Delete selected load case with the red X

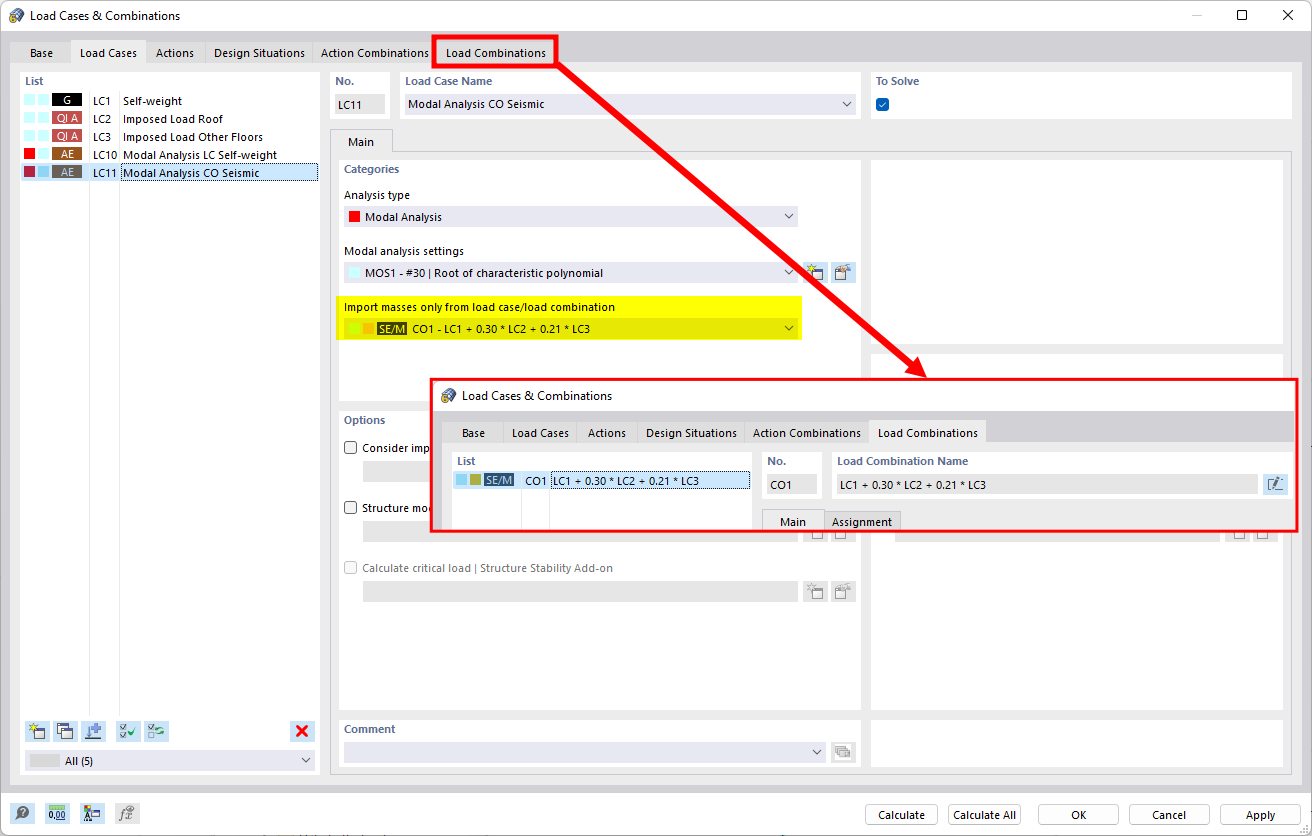(302, 731)
